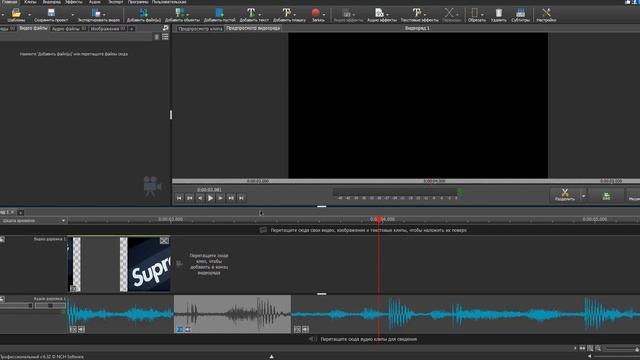
Task: Add new sequence with plus button
Action: (20, 212)
